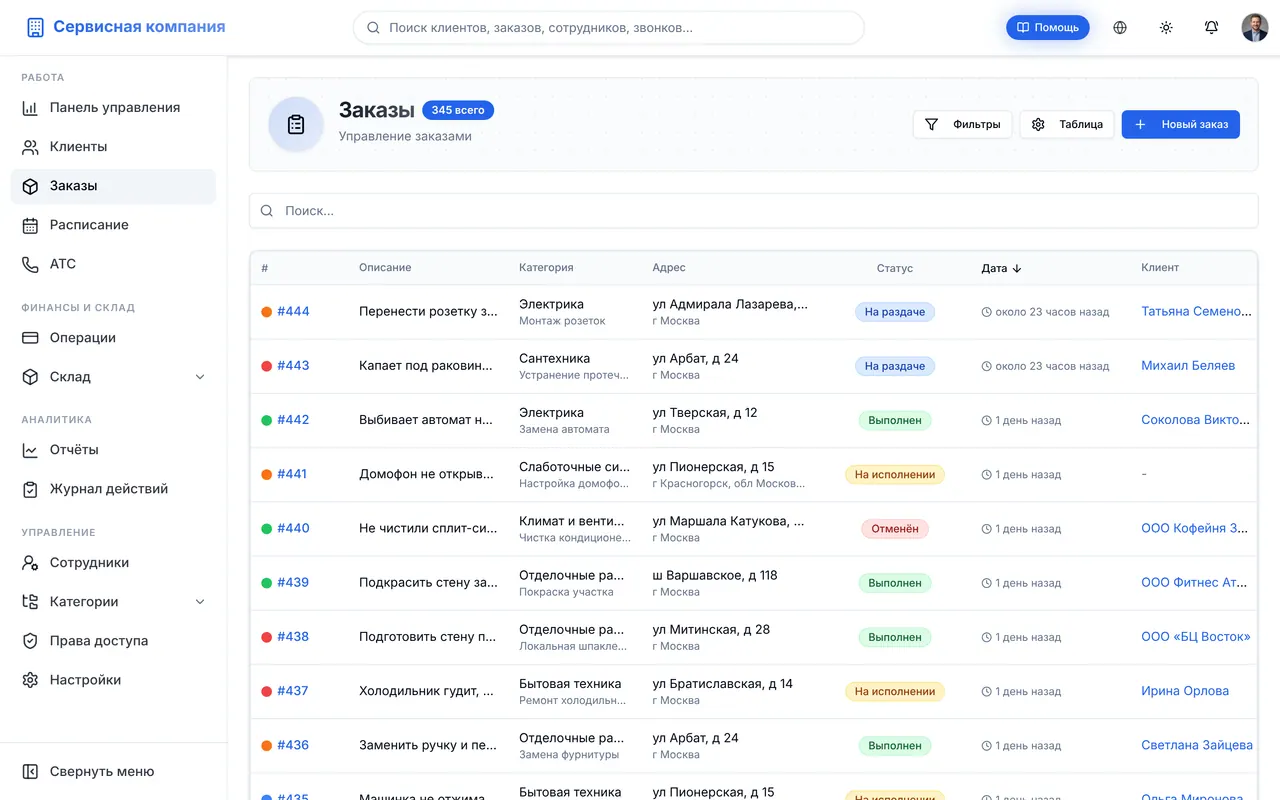Expand the Категории submenu chevron
Image resolution: width=1280 pixels, height=800 pixels.
point(200,602)
